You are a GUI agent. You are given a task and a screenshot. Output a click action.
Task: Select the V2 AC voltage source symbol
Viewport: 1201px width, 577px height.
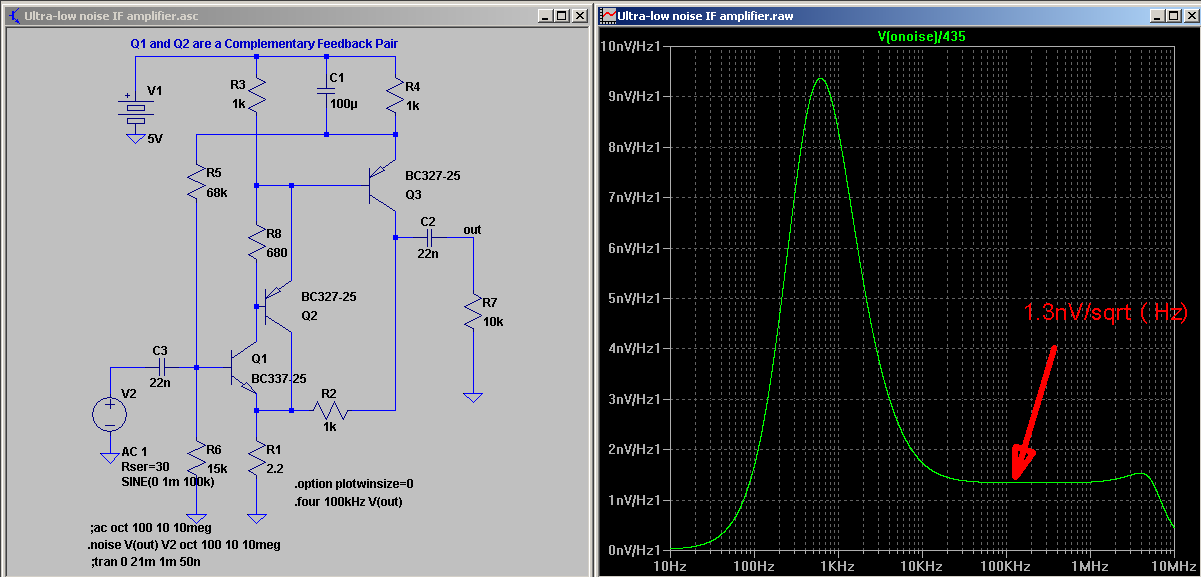110,413
